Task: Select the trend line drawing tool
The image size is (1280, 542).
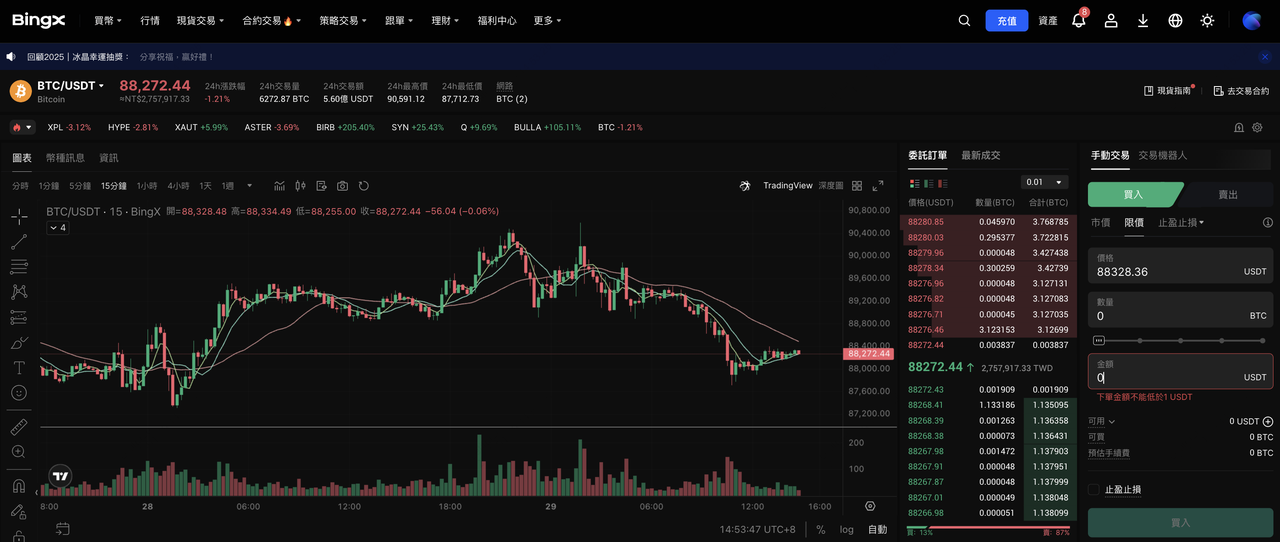Action: (19, 241)
